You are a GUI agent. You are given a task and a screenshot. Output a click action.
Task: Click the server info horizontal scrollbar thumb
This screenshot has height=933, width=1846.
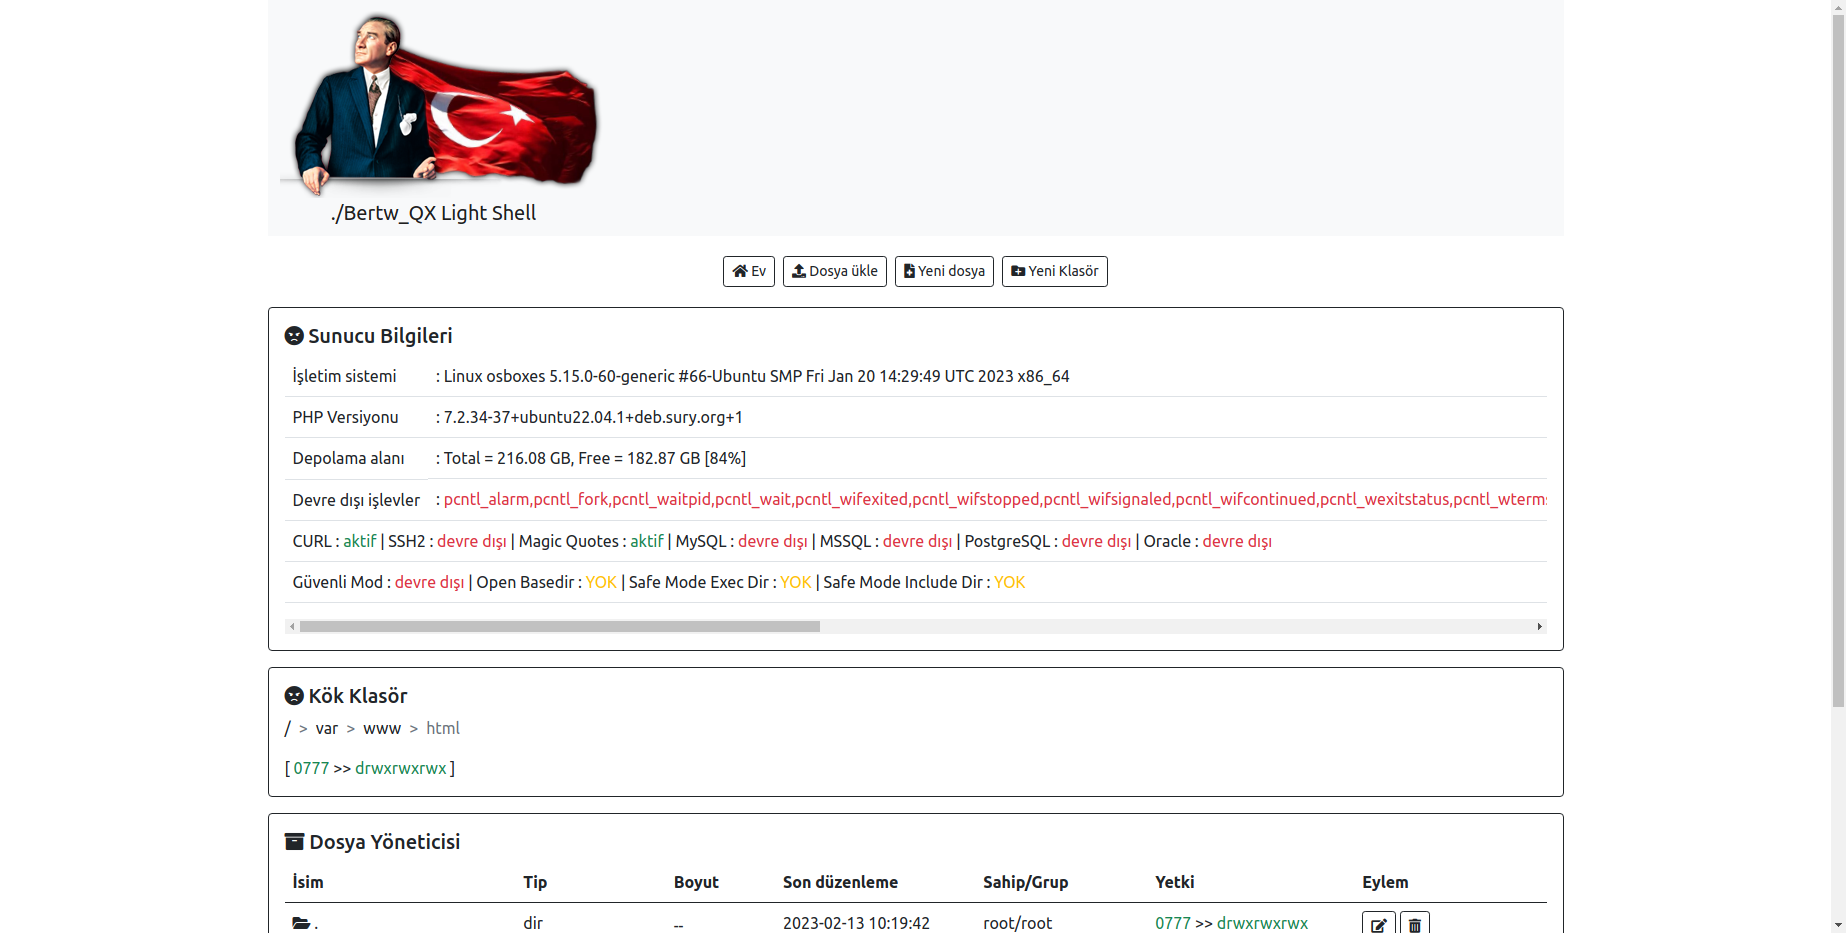pyautogui.click(x=560, y=626)
